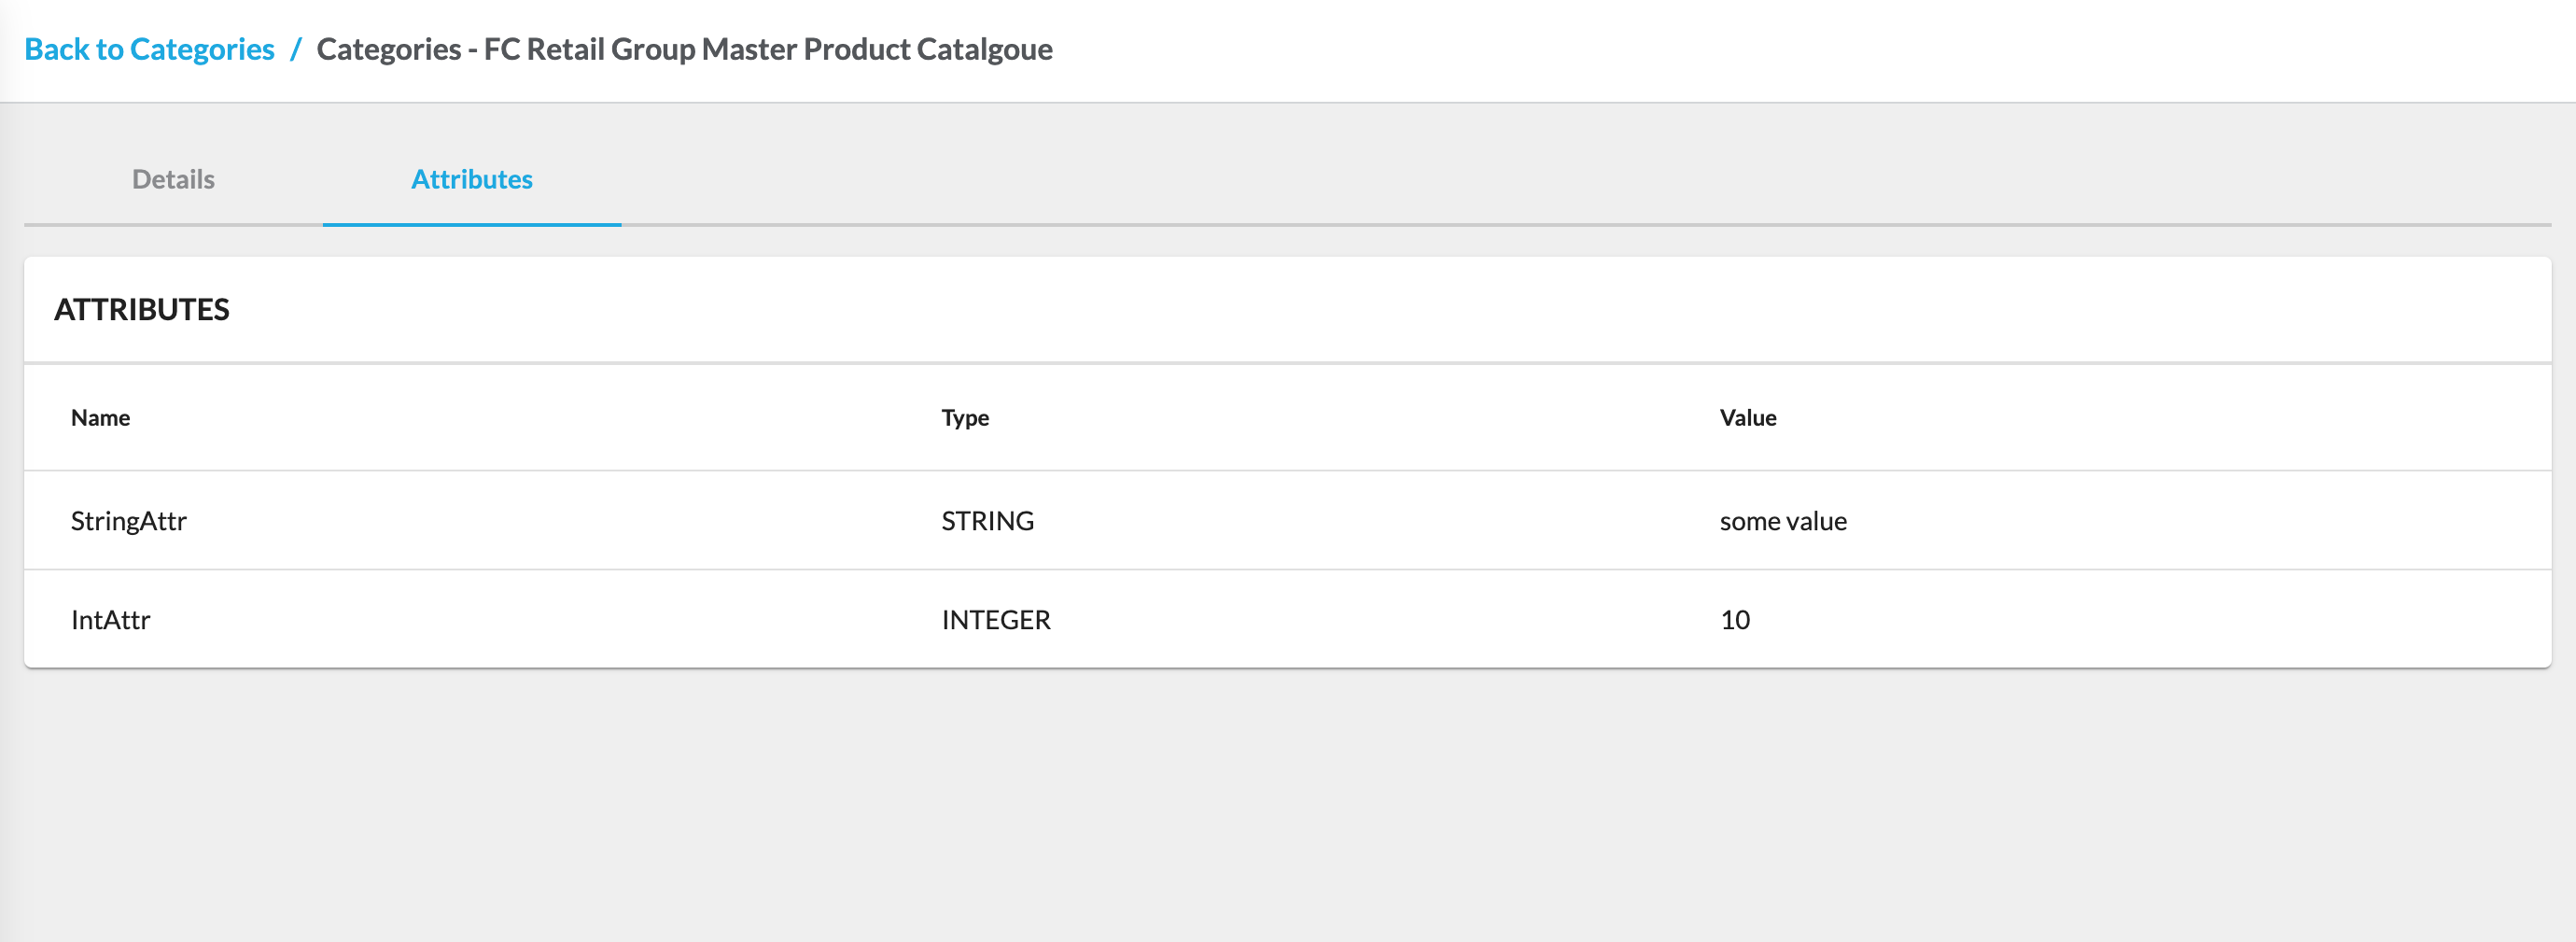The height and width of the screenshot is (942, 2576).
Task: Click empty tab strip right of Attributes
Action: [1500, 180]
